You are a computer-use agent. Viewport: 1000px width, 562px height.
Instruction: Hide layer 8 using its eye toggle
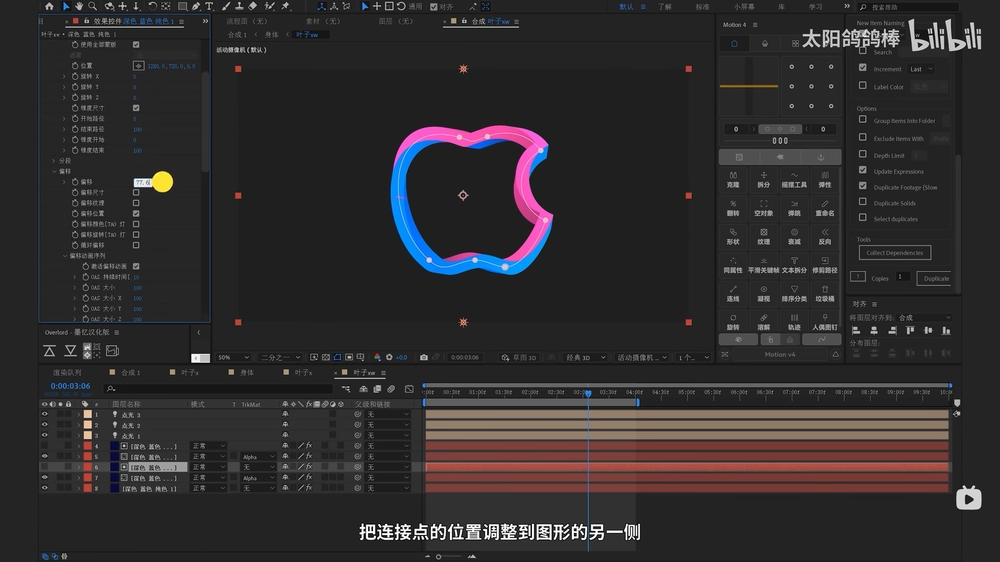(45, 488)
